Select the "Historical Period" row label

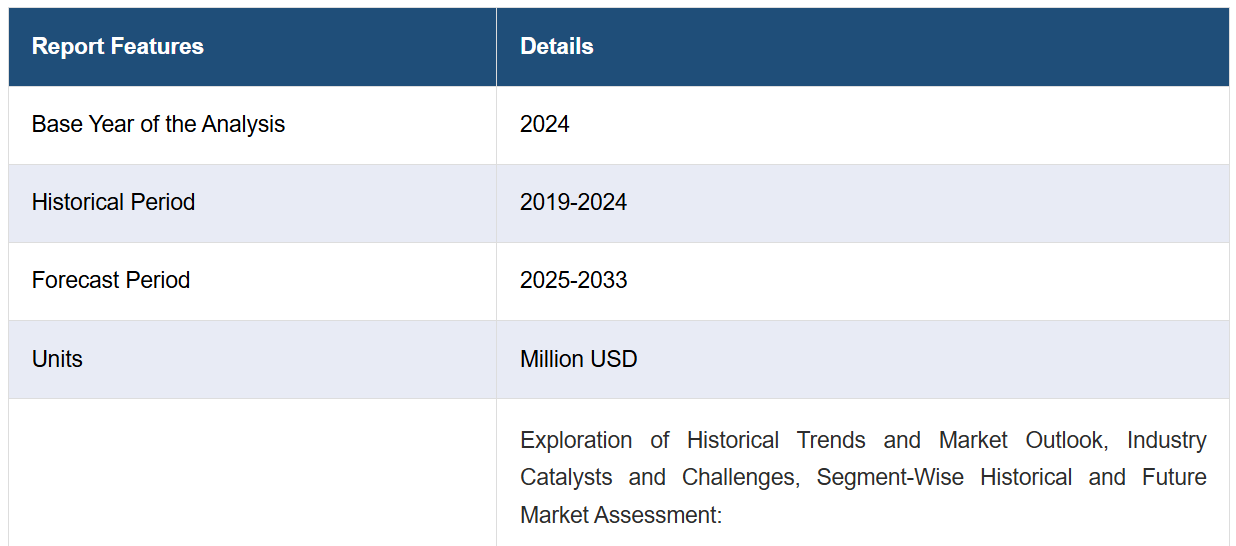pos(113,202)
